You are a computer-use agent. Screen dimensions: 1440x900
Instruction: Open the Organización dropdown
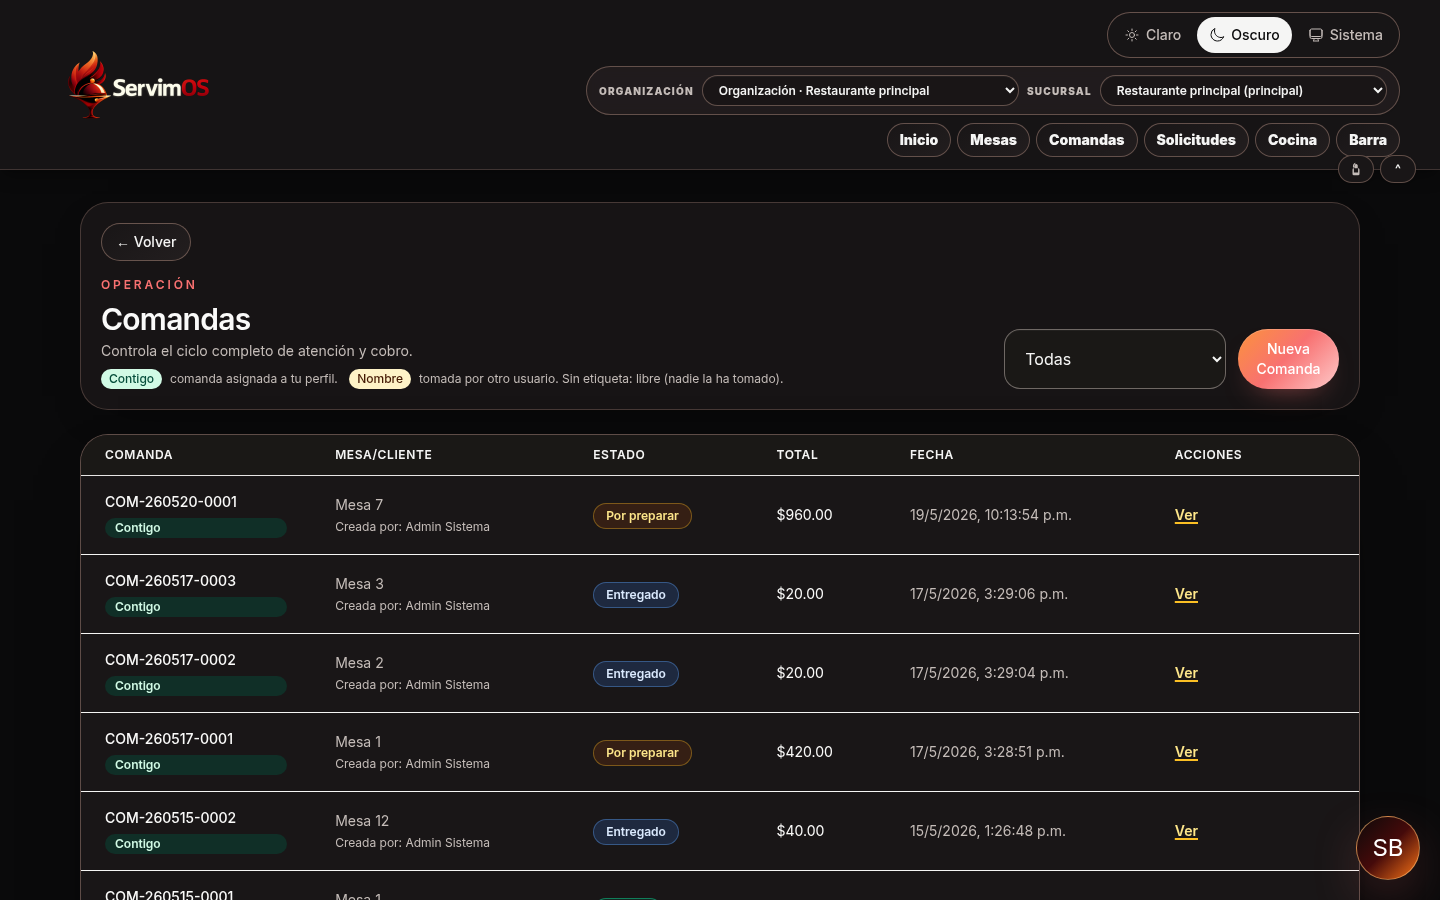pos(860,91)
